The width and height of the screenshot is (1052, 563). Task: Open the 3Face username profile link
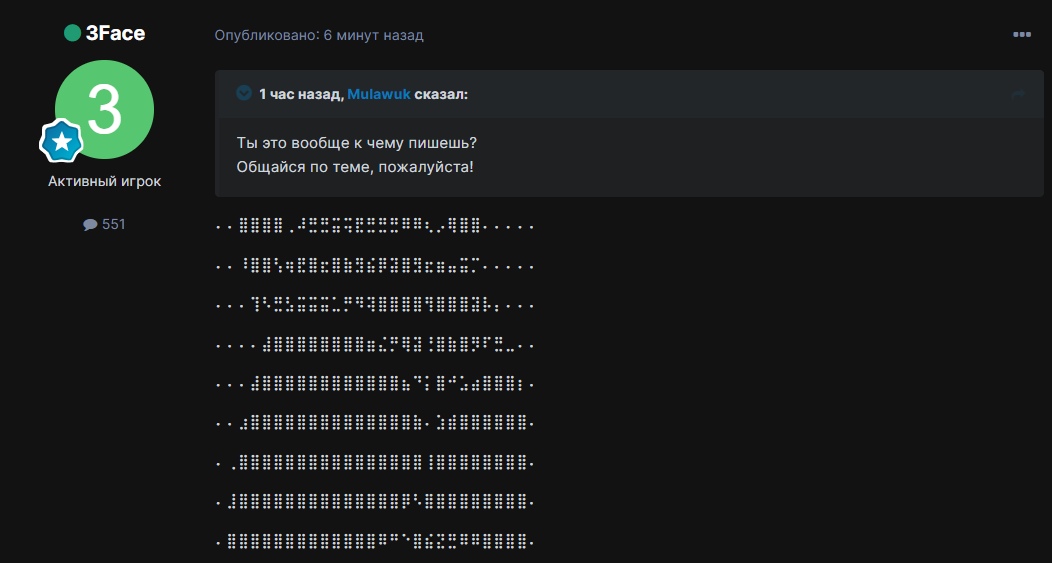click(x=115, y=33)
